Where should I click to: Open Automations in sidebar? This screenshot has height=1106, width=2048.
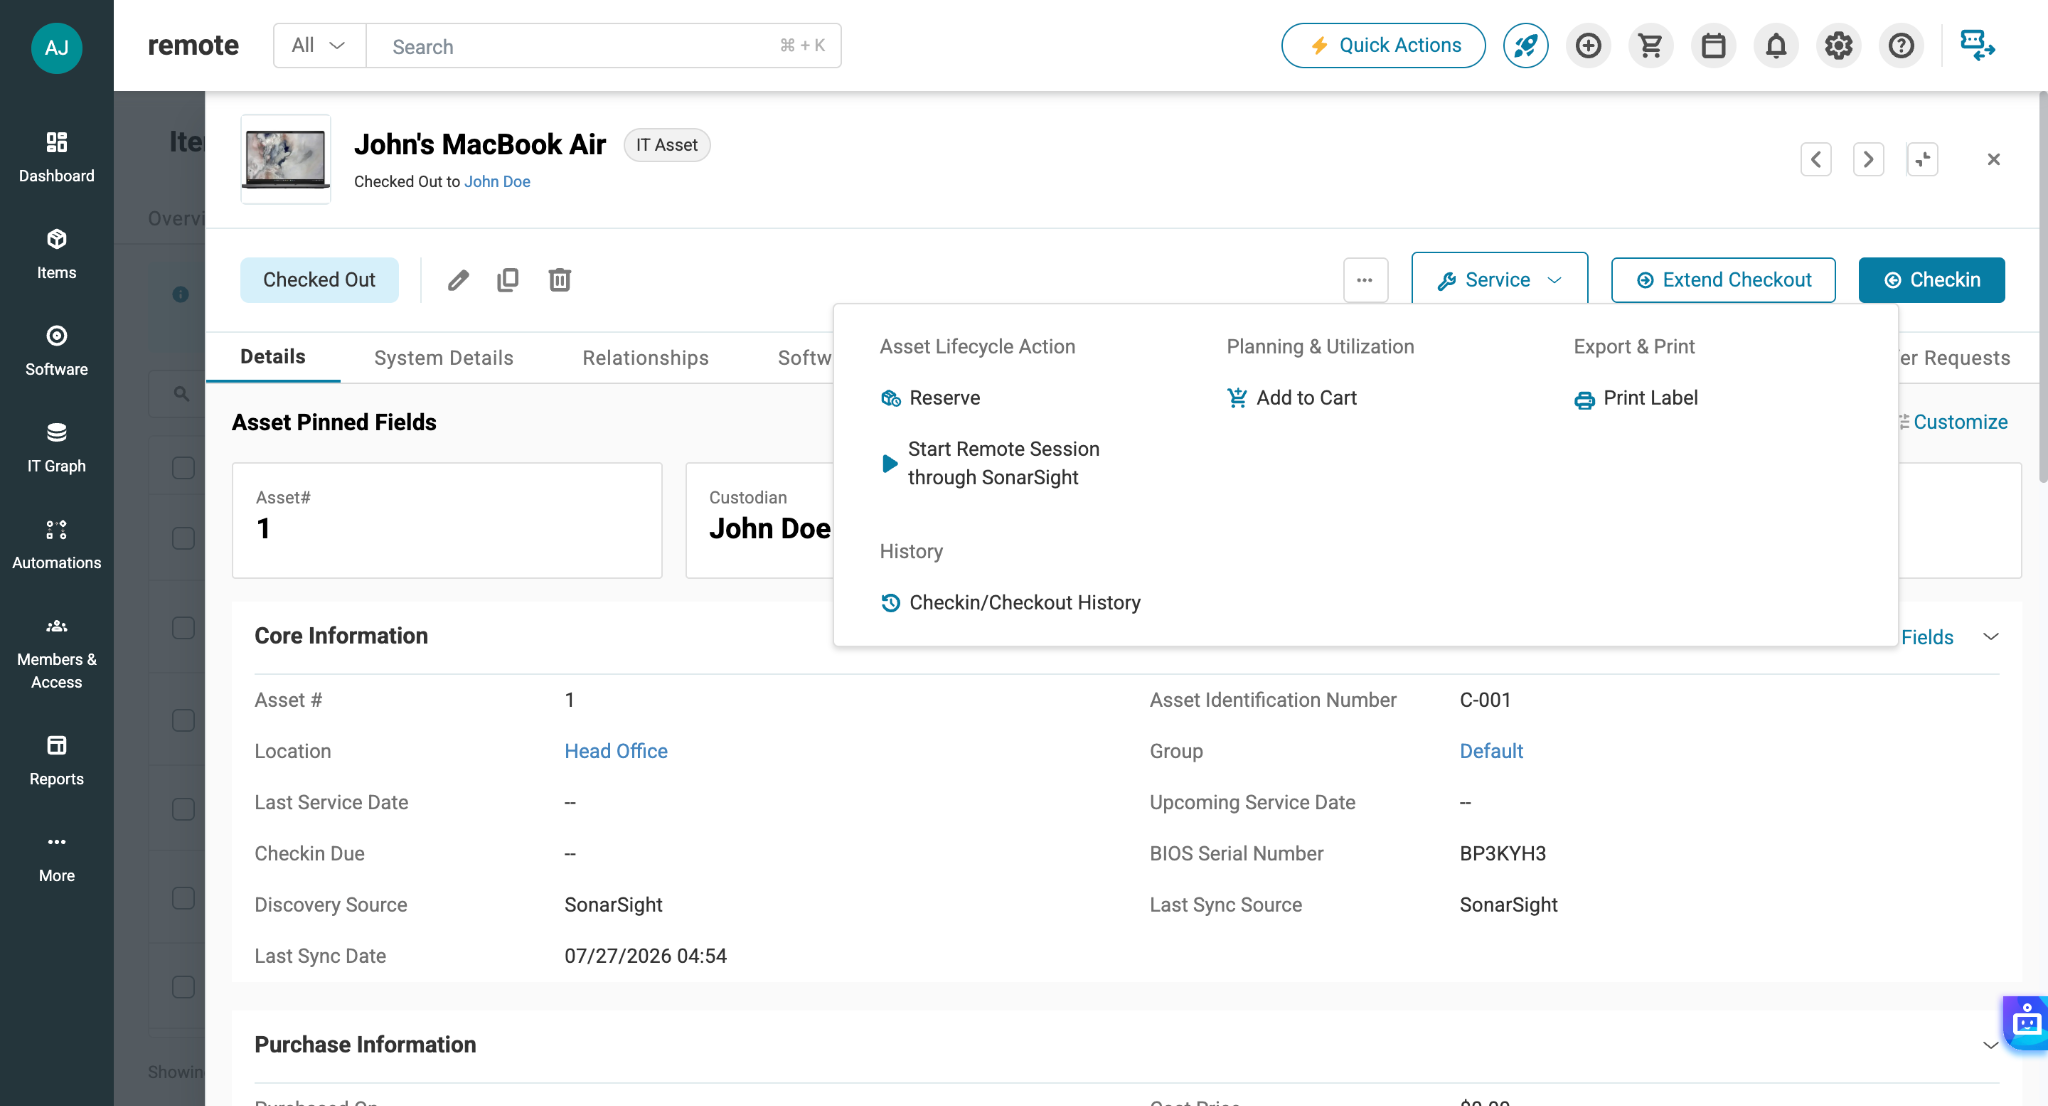point(56,545)
